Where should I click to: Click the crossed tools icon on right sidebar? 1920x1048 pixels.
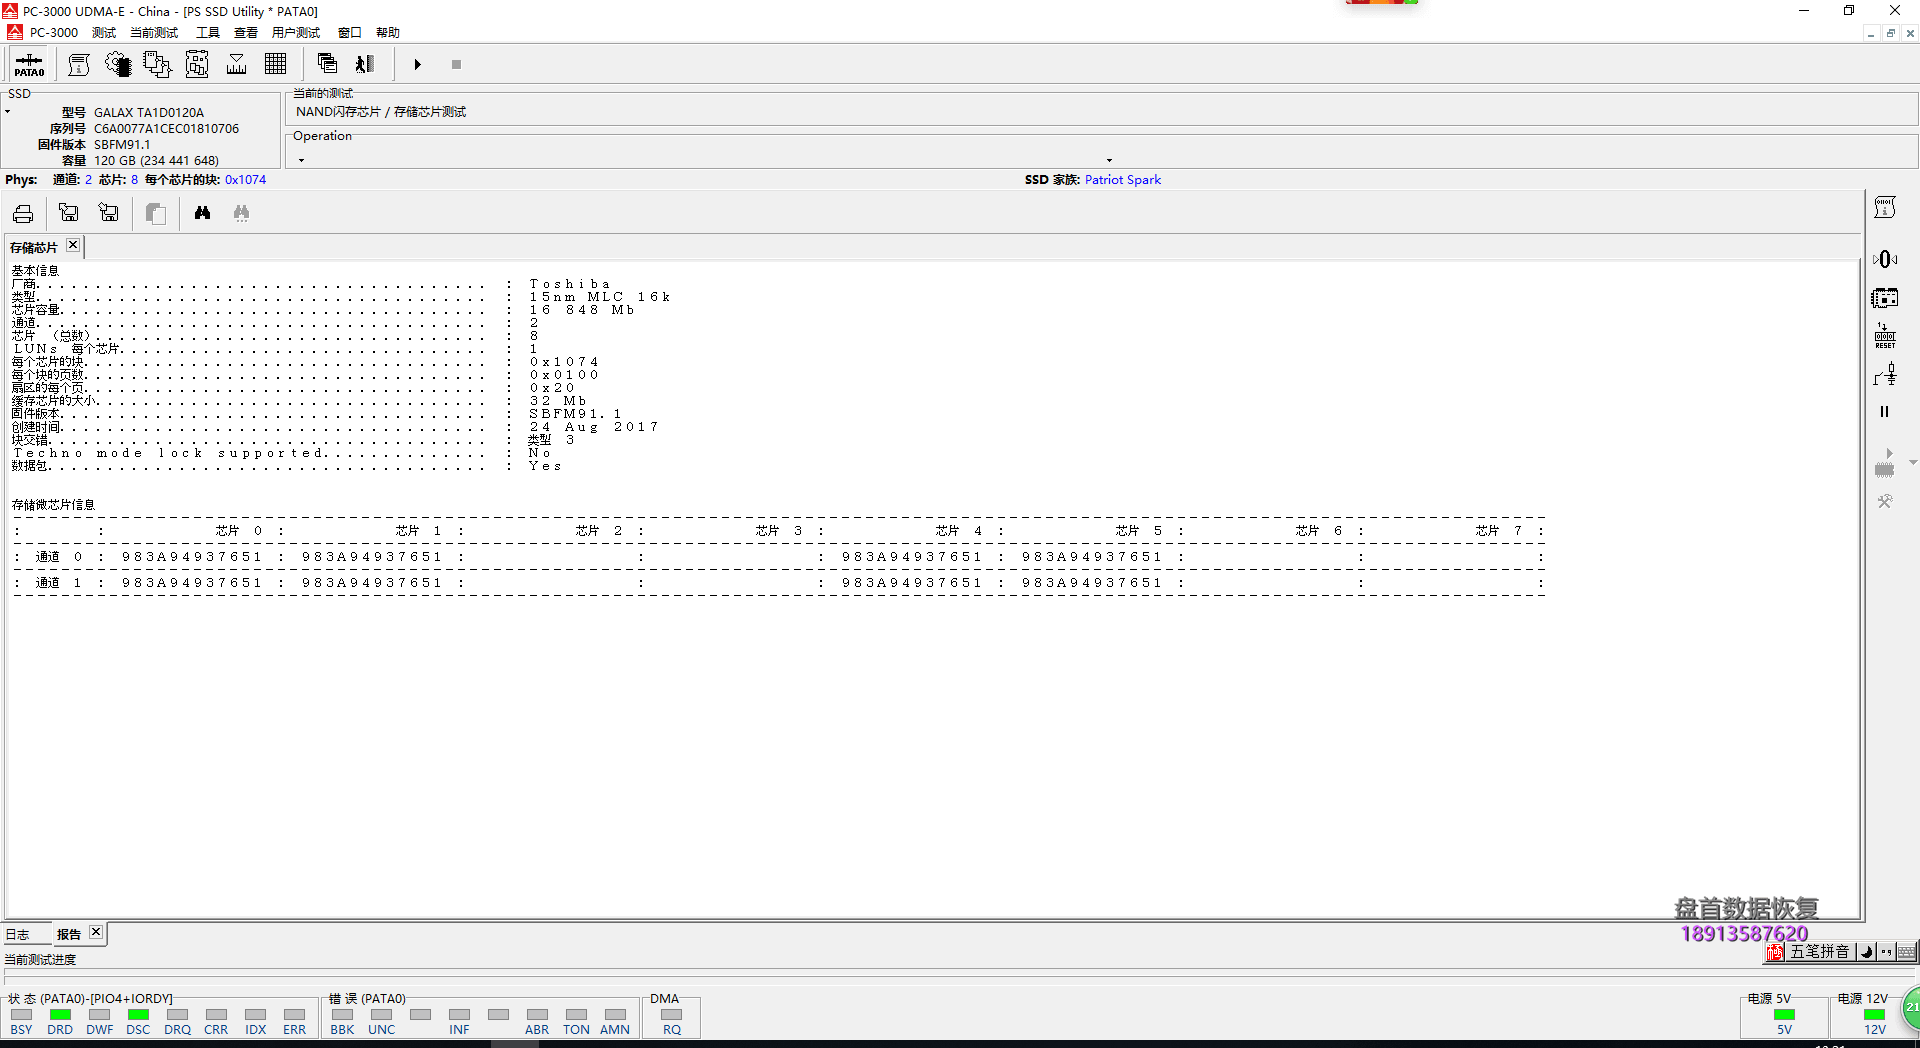click(1885, 501)
